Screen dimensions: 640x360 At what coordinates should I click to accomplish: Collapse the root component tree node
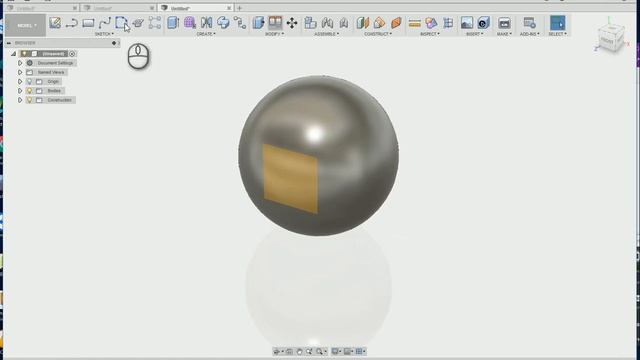pyautogui.click(x=13, y=54)
